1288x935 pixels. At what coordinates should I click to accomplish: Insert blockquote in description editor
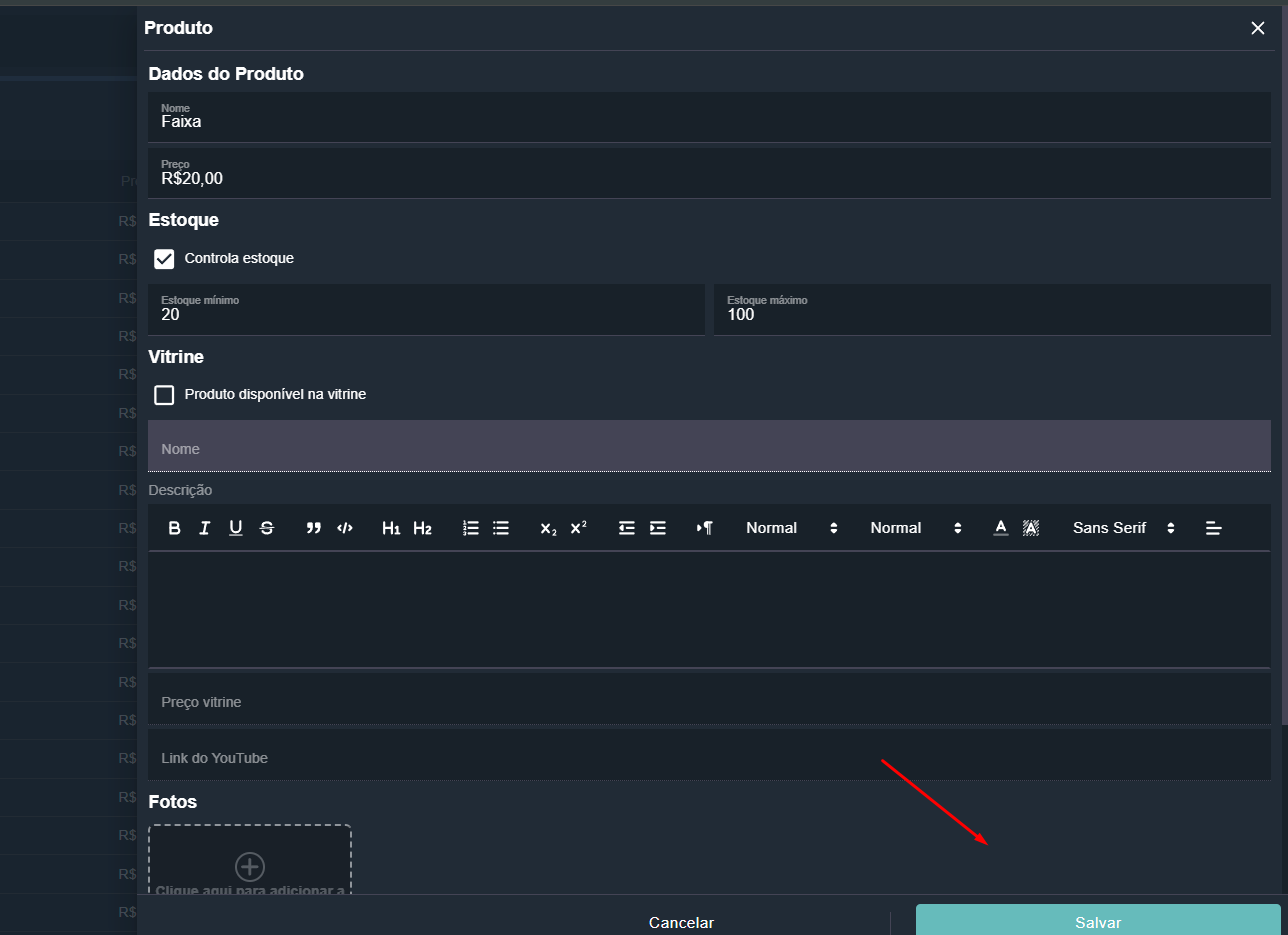tap(314, 528)
